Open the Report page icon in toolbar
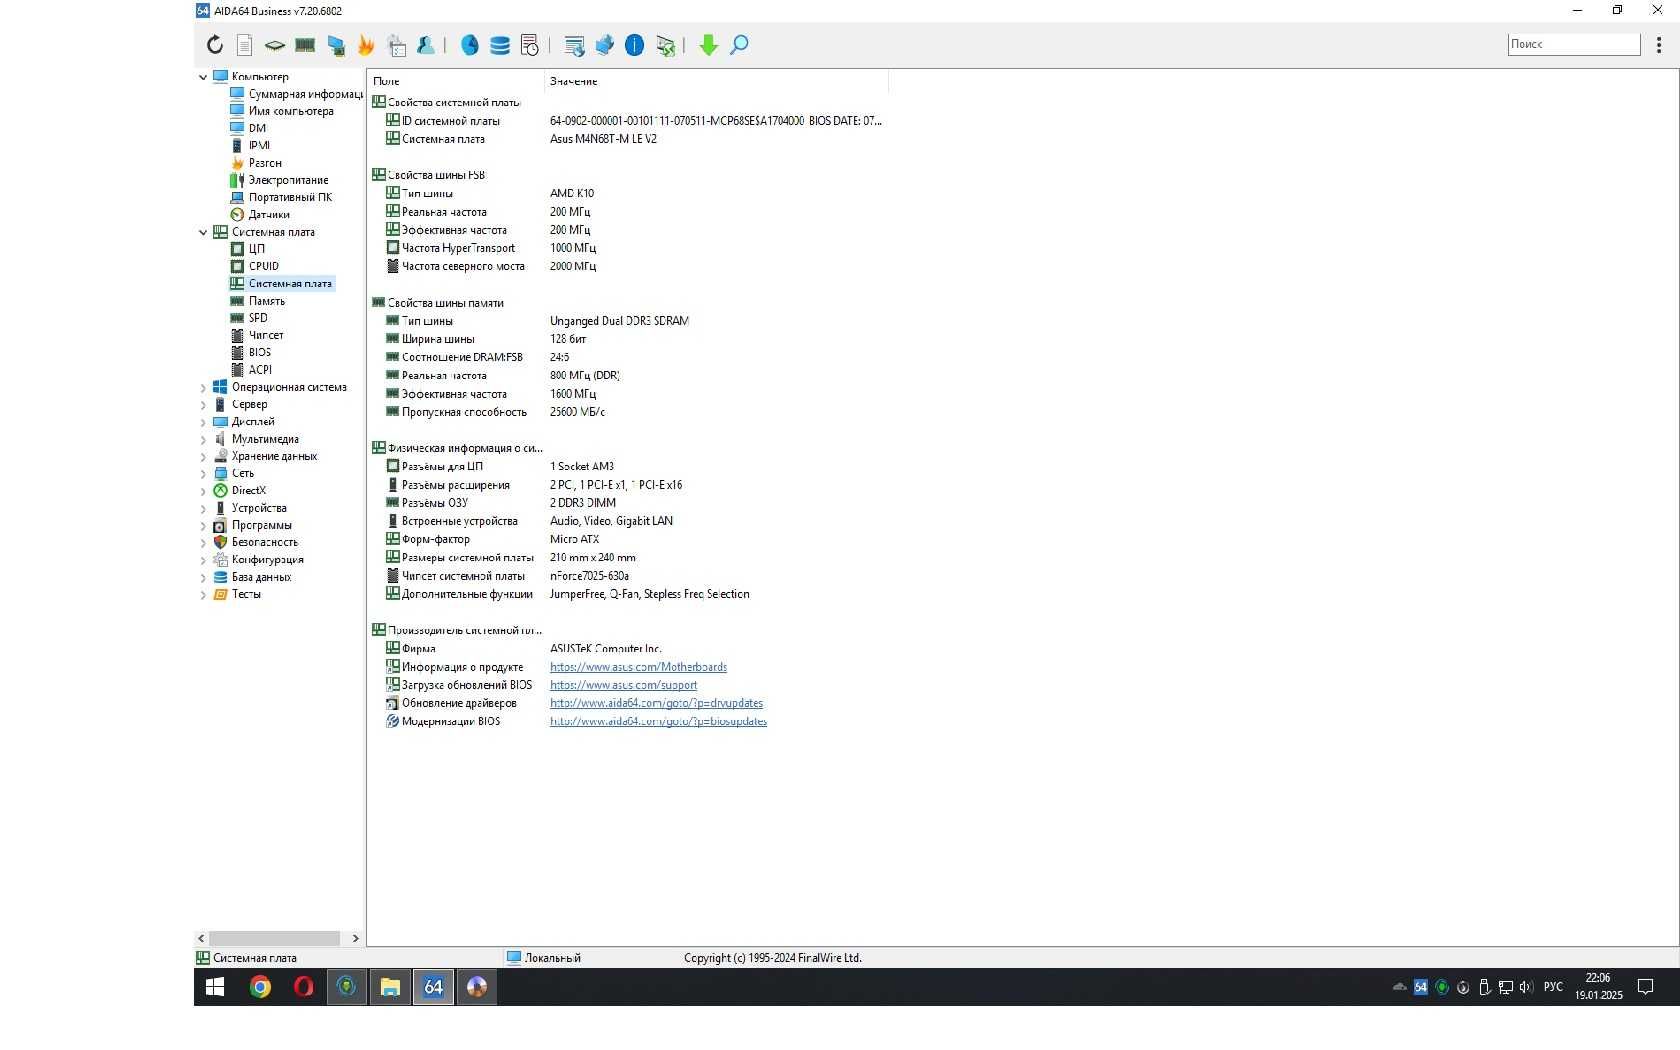Image resolution: width=1680 pixels, height=1050 pixels. click(x=244, y=45)
